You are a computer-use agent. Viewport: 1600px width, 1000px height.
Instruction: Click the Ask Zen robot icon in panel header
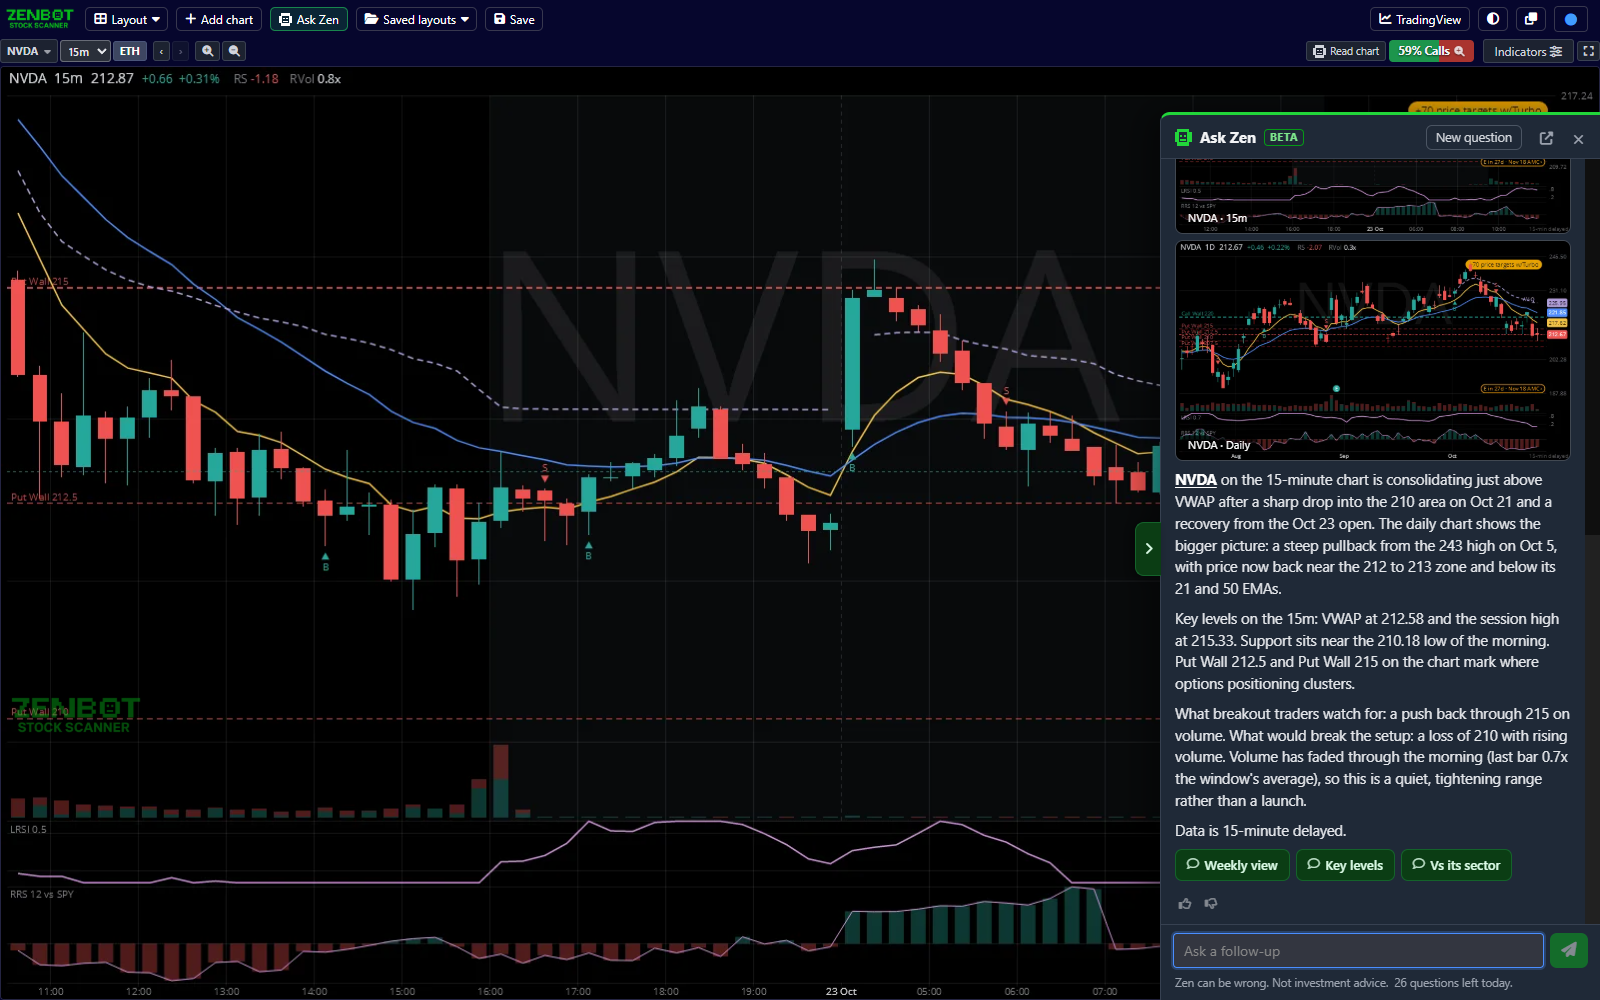point(1183,138)
